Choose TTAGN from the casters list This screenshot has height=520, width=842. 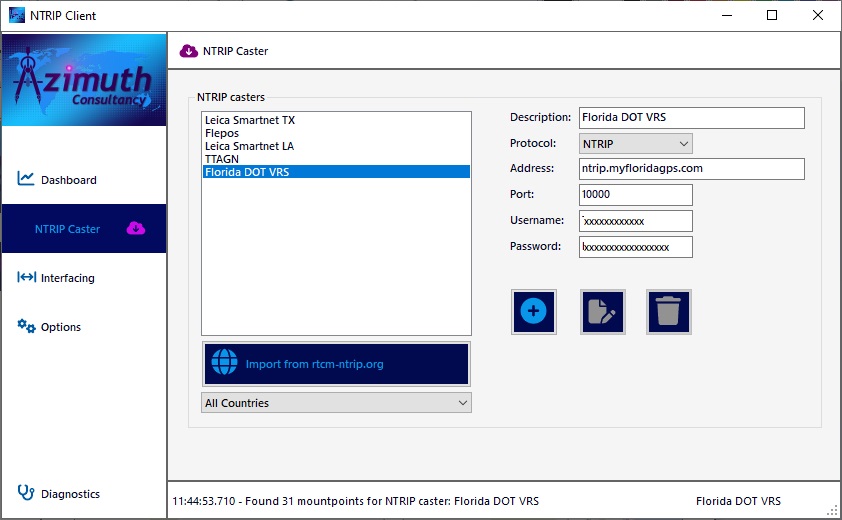click(222, 159)
